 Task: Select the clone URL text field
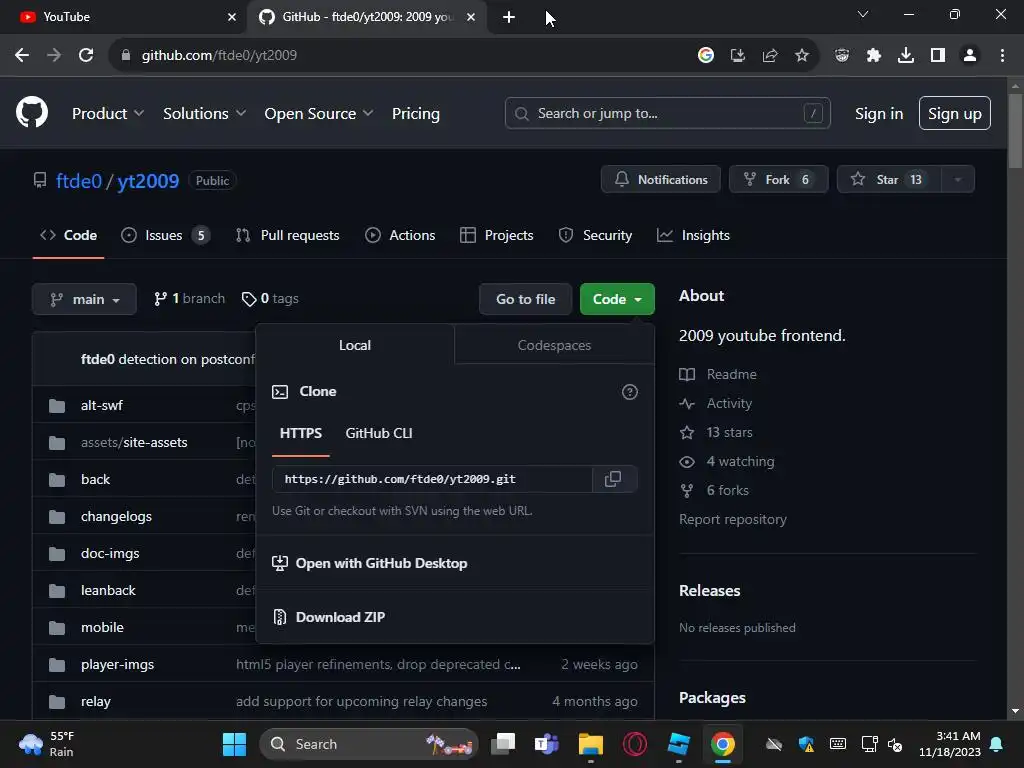[x=432, y=479]
